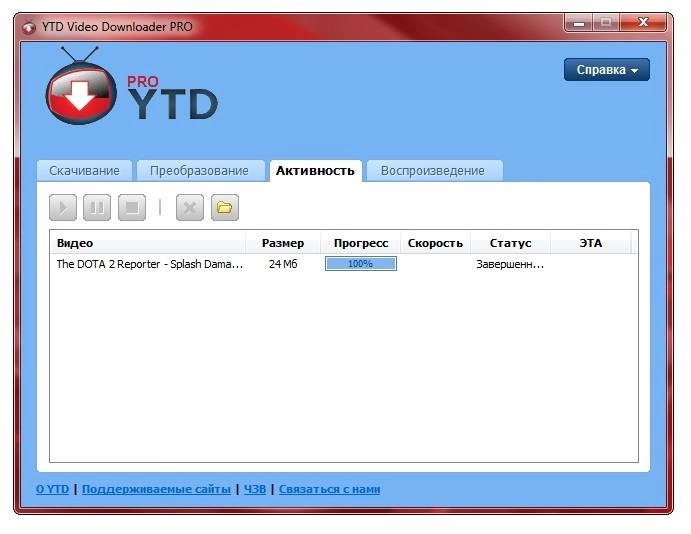Viewport: 691px width, 534px height.
Task: Switch to the Преобразование tab
Action: tap(200, 171)
